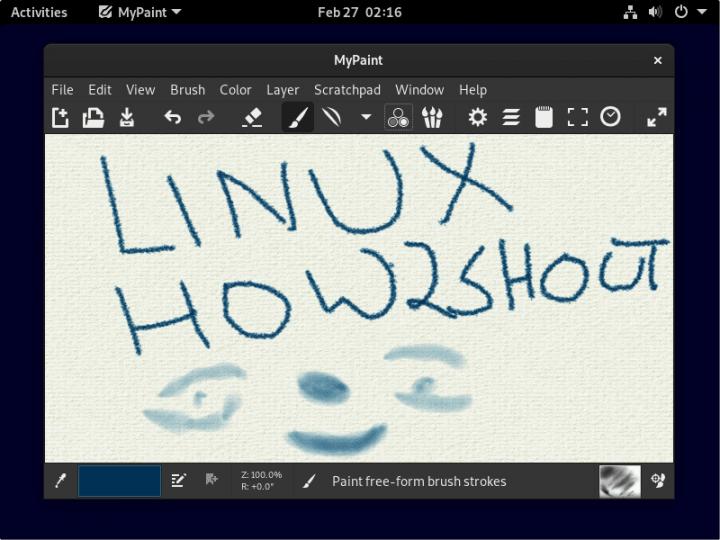Expand the tool options dropdown arrow

tap(366, 118)
